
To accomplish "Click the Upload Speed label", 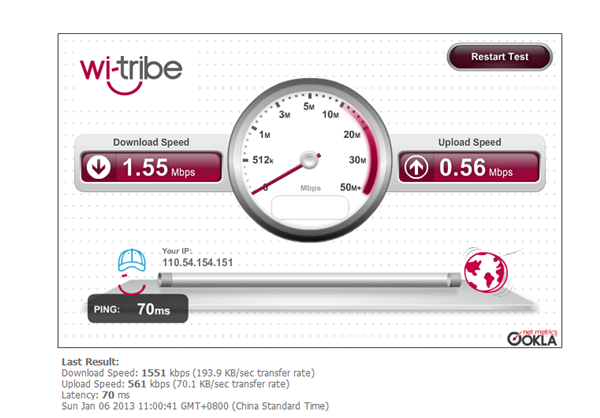I will tap(470, 142).
